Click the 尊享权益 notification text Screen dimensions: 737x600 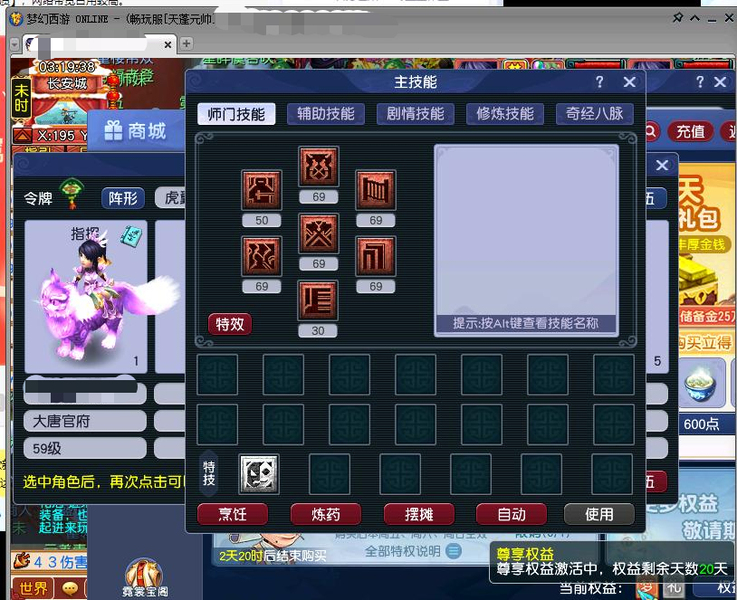pos(525,554)
